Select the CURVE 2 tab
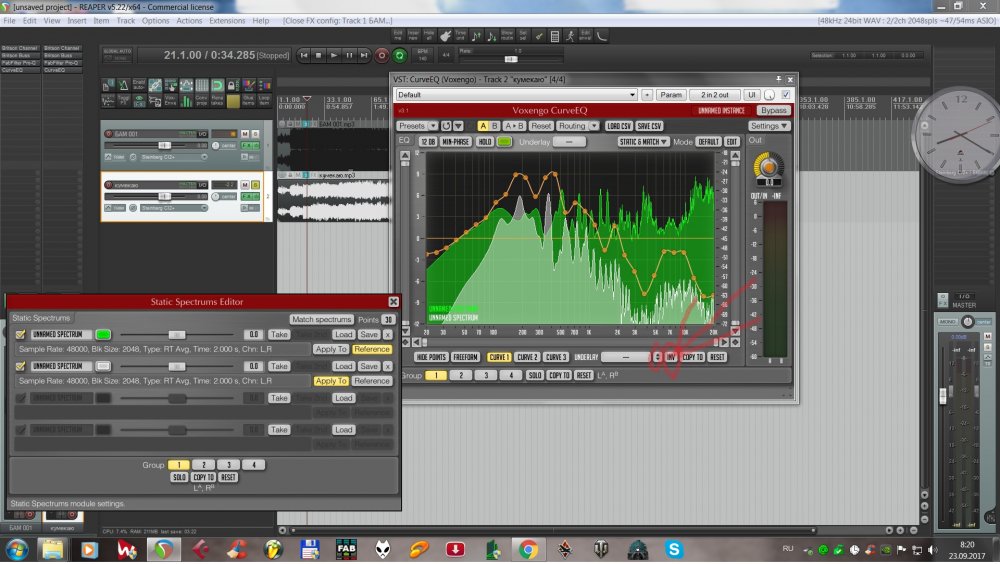 point(527,357)
